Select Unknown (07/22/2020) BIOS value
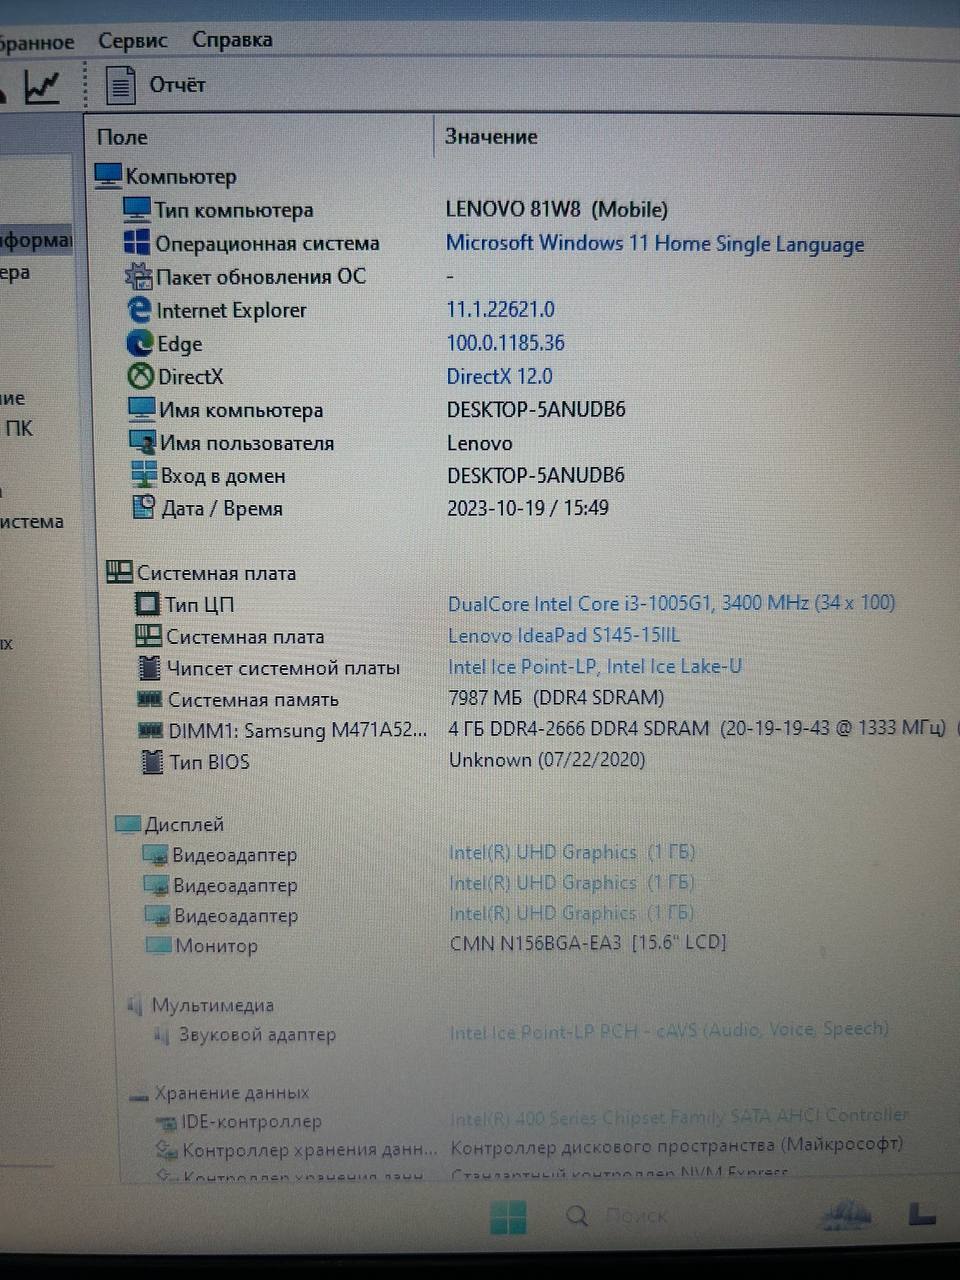Viewport: 960px width, 1280px height. [547, 760]
